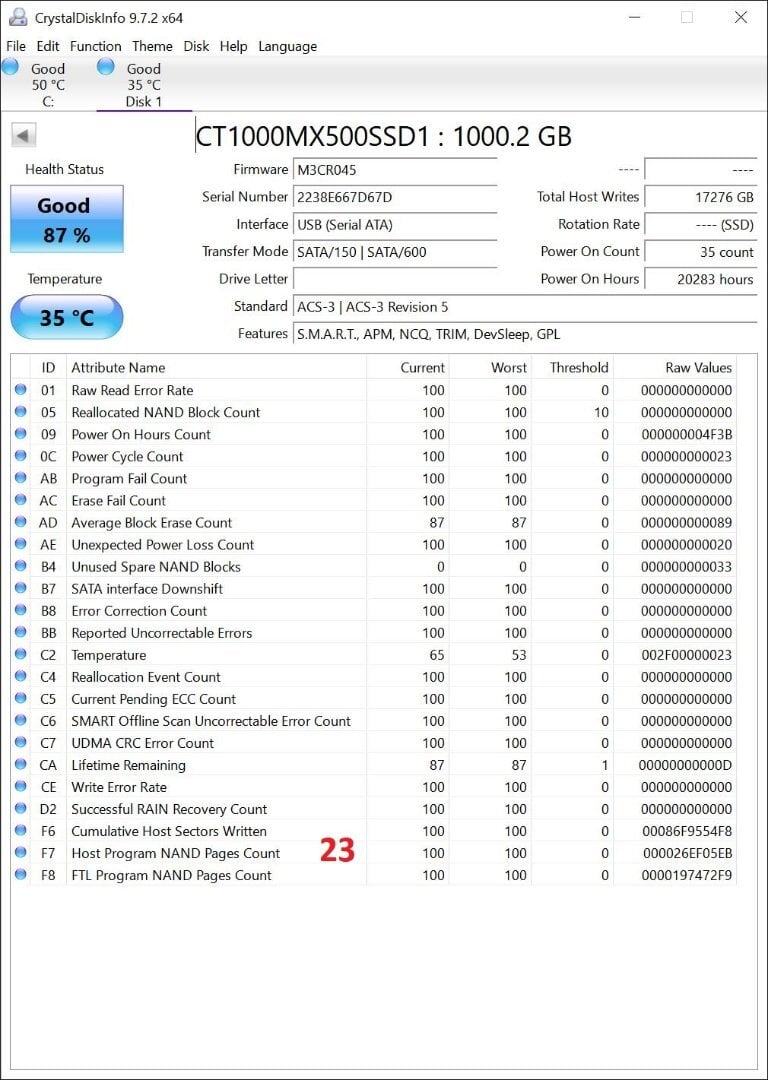This screenshot has width=768, height=1080.
Task: Maximize the CrystalDiskInfo window
Action: coord(687,17)
